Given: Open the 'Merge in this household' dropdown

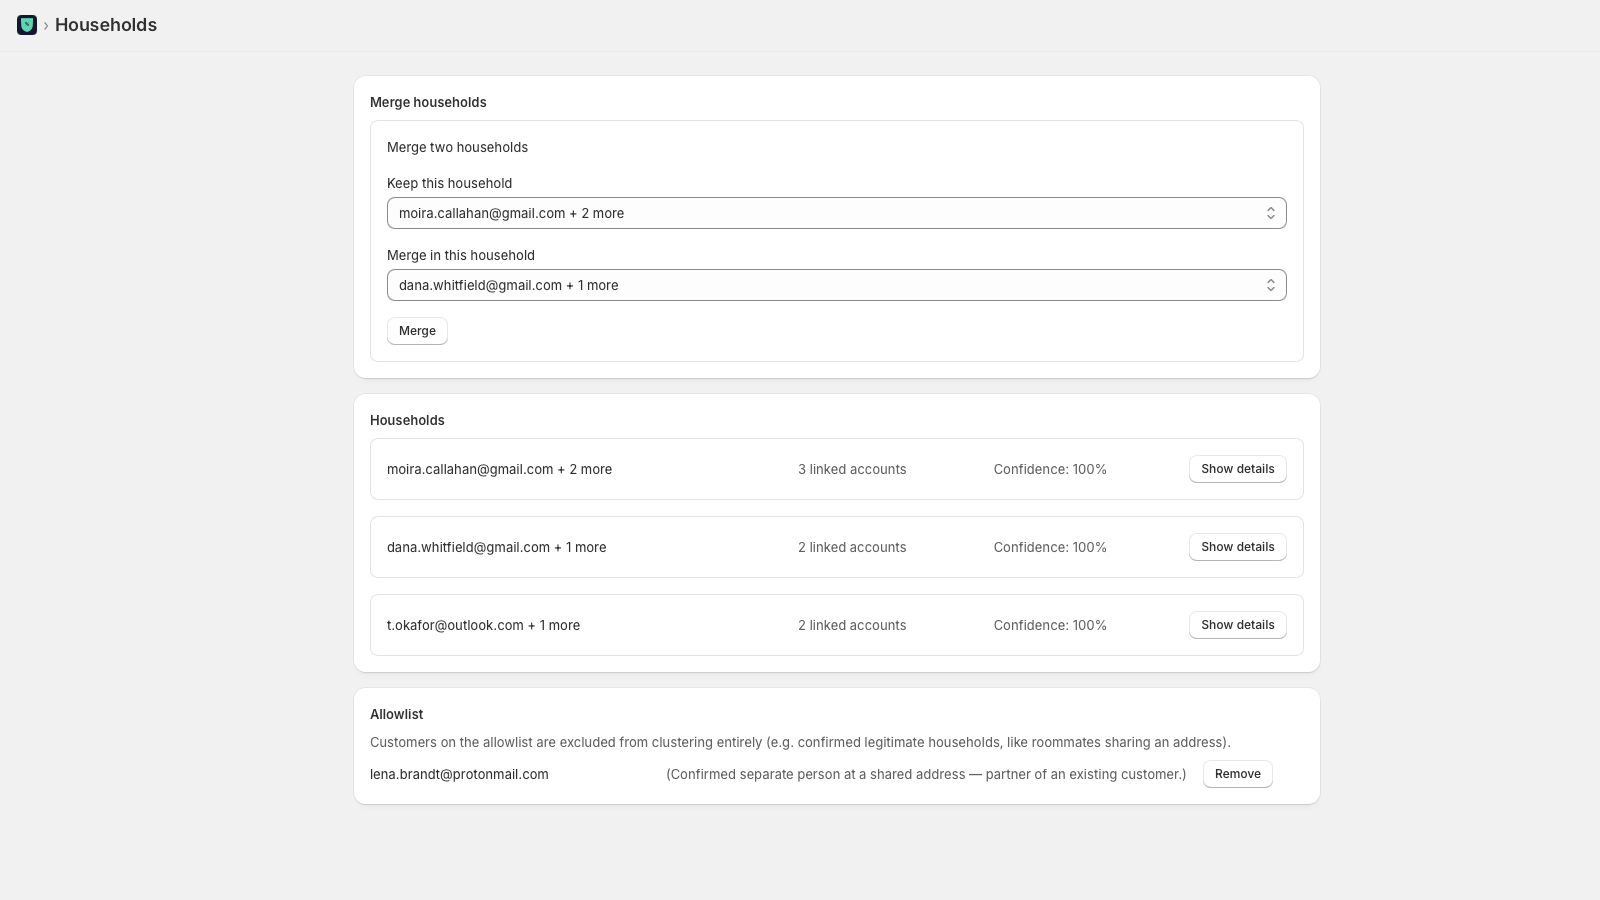Looking at the screenshot, I should (x=836, y=285).
